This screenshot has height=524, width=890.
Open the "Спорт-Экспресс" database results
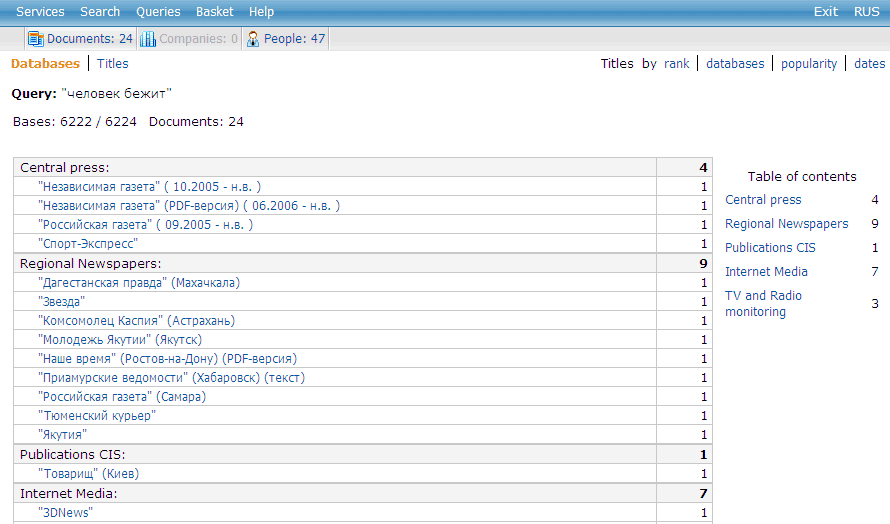point(87,244)
